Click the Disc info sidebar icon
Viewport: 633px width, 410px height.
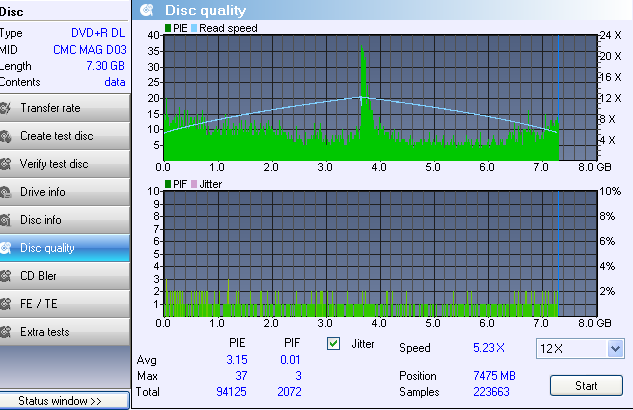pos(8,220)
